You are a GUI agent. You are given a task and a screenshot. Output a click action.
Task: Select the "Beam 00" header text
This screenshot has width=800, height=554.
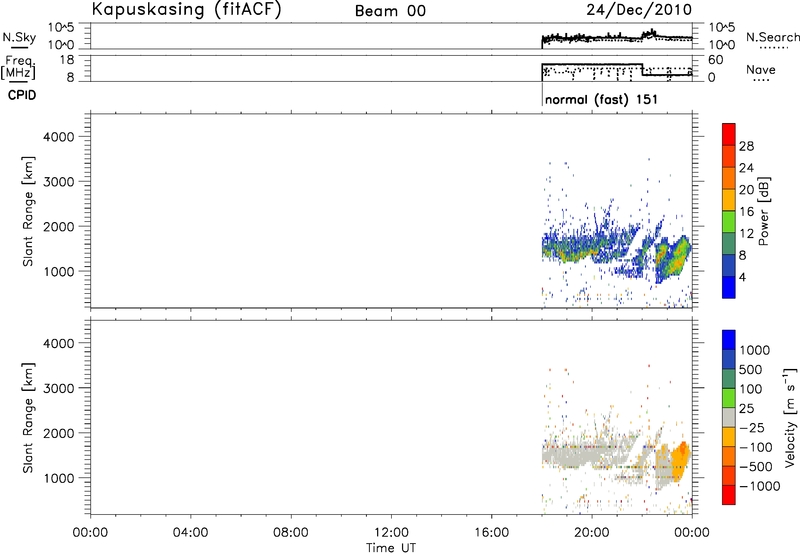[390, 11]
